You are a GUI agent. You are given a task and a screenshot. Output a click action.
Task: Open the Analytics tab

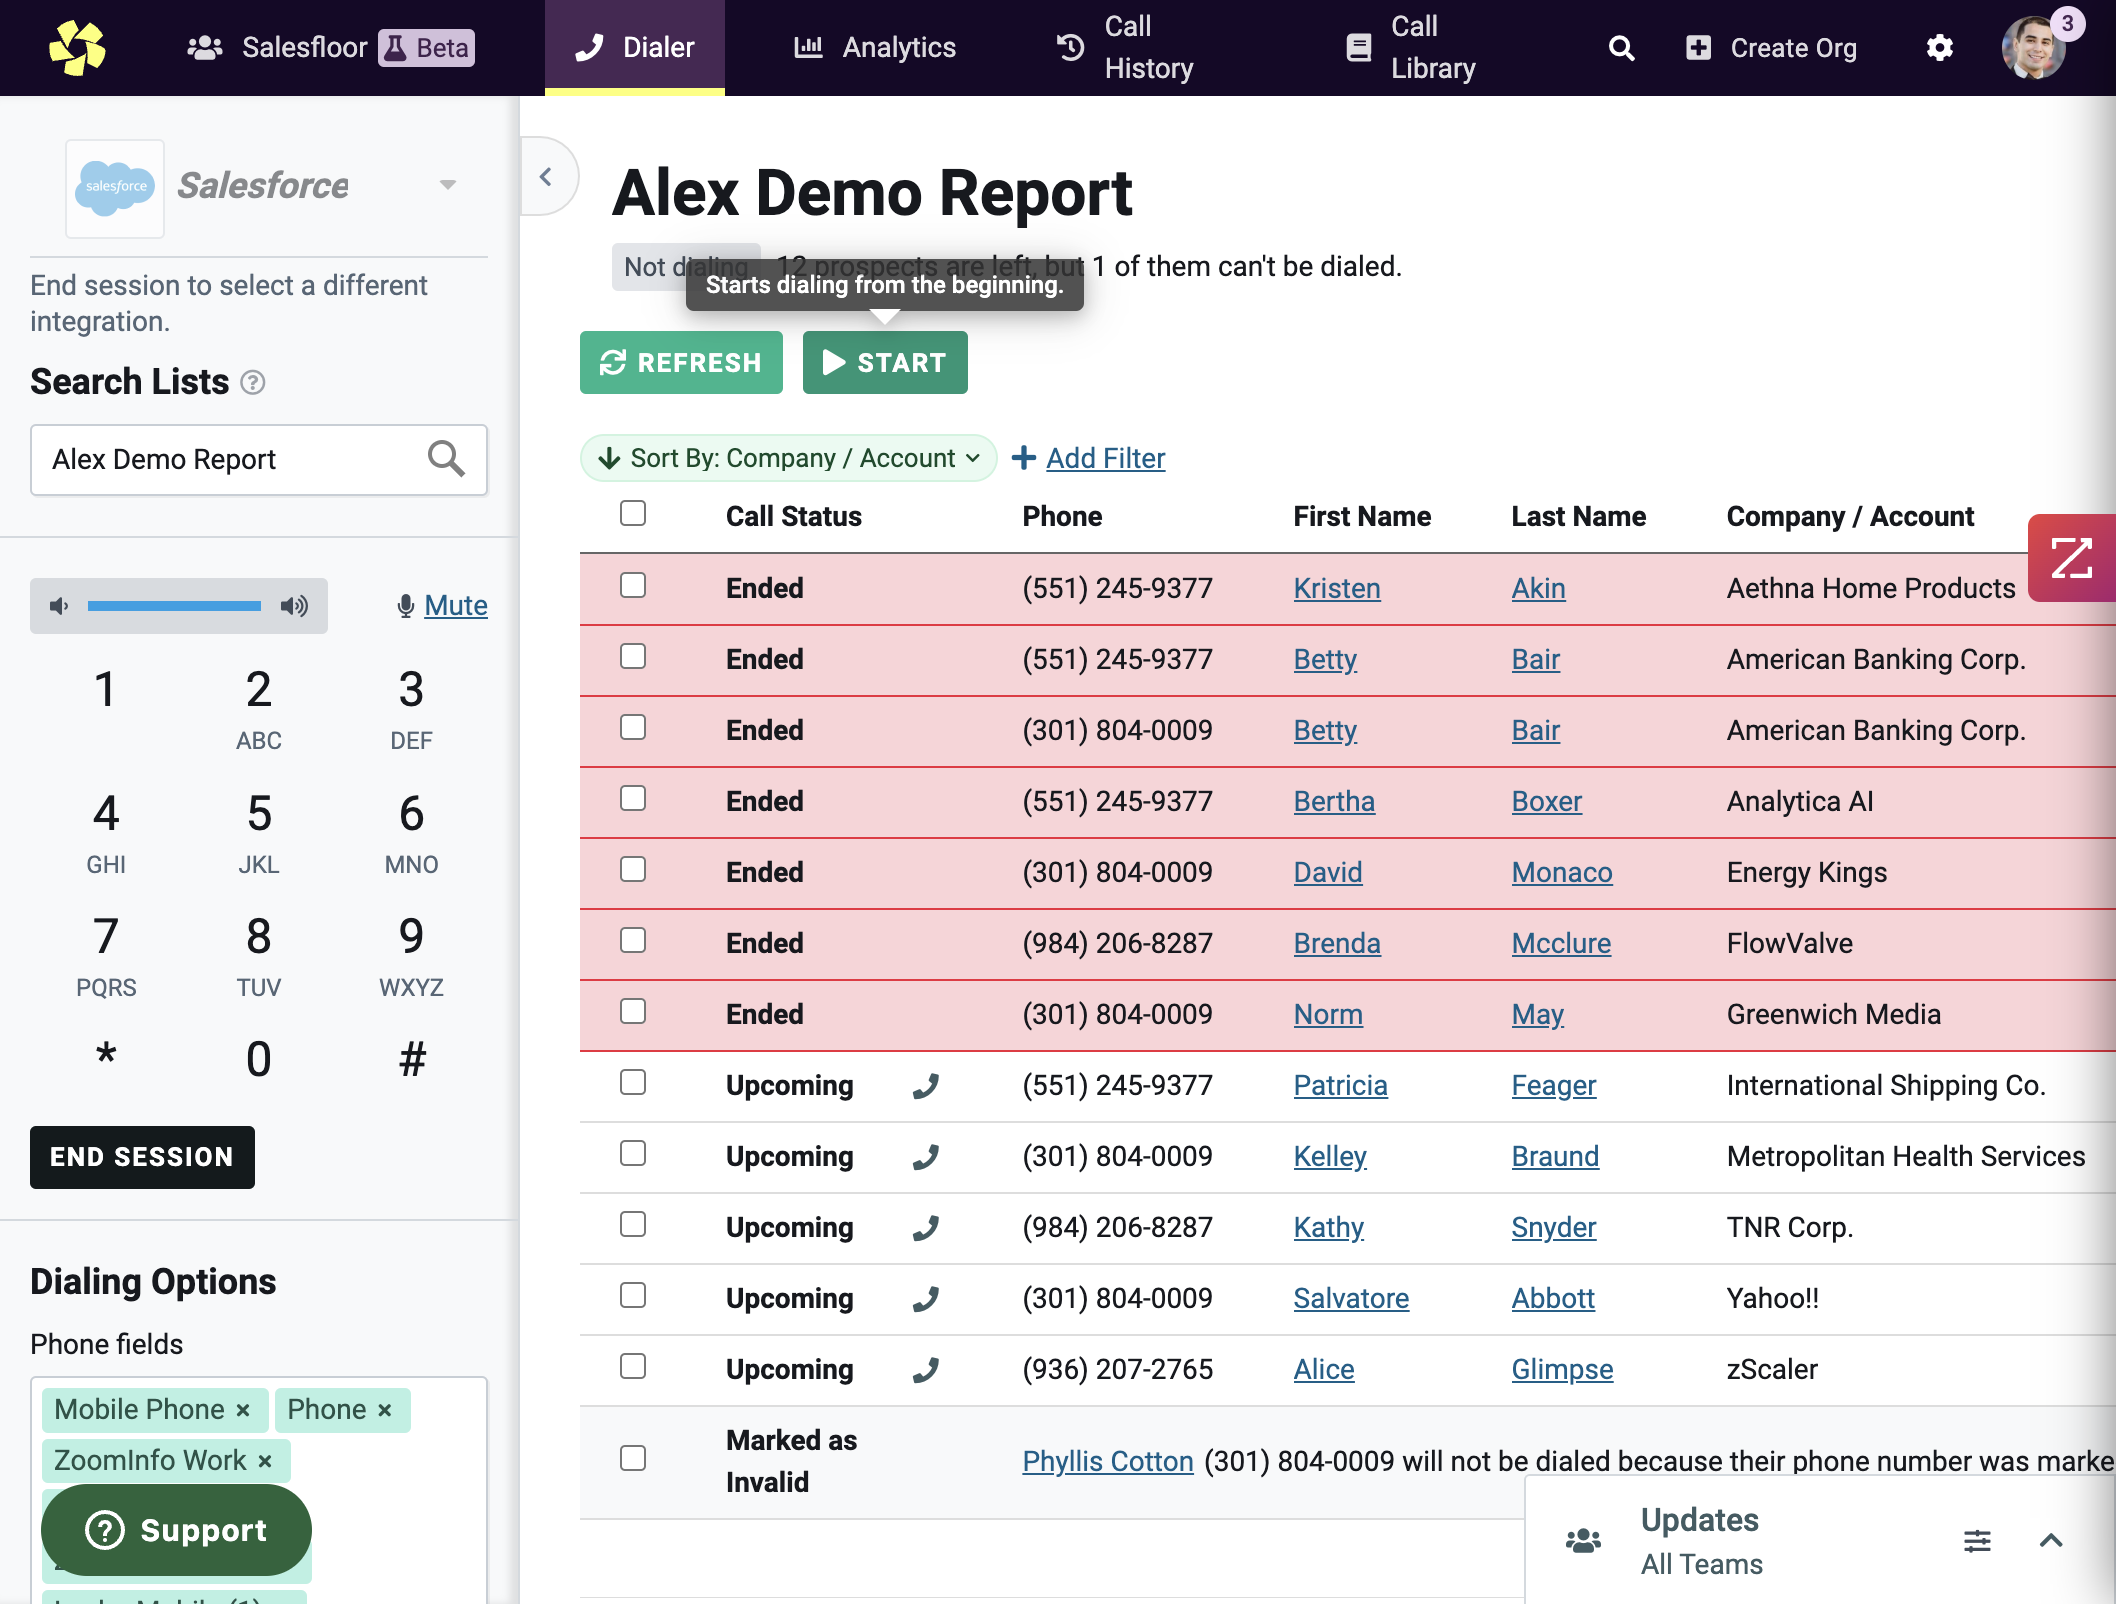tap(875, 47)
